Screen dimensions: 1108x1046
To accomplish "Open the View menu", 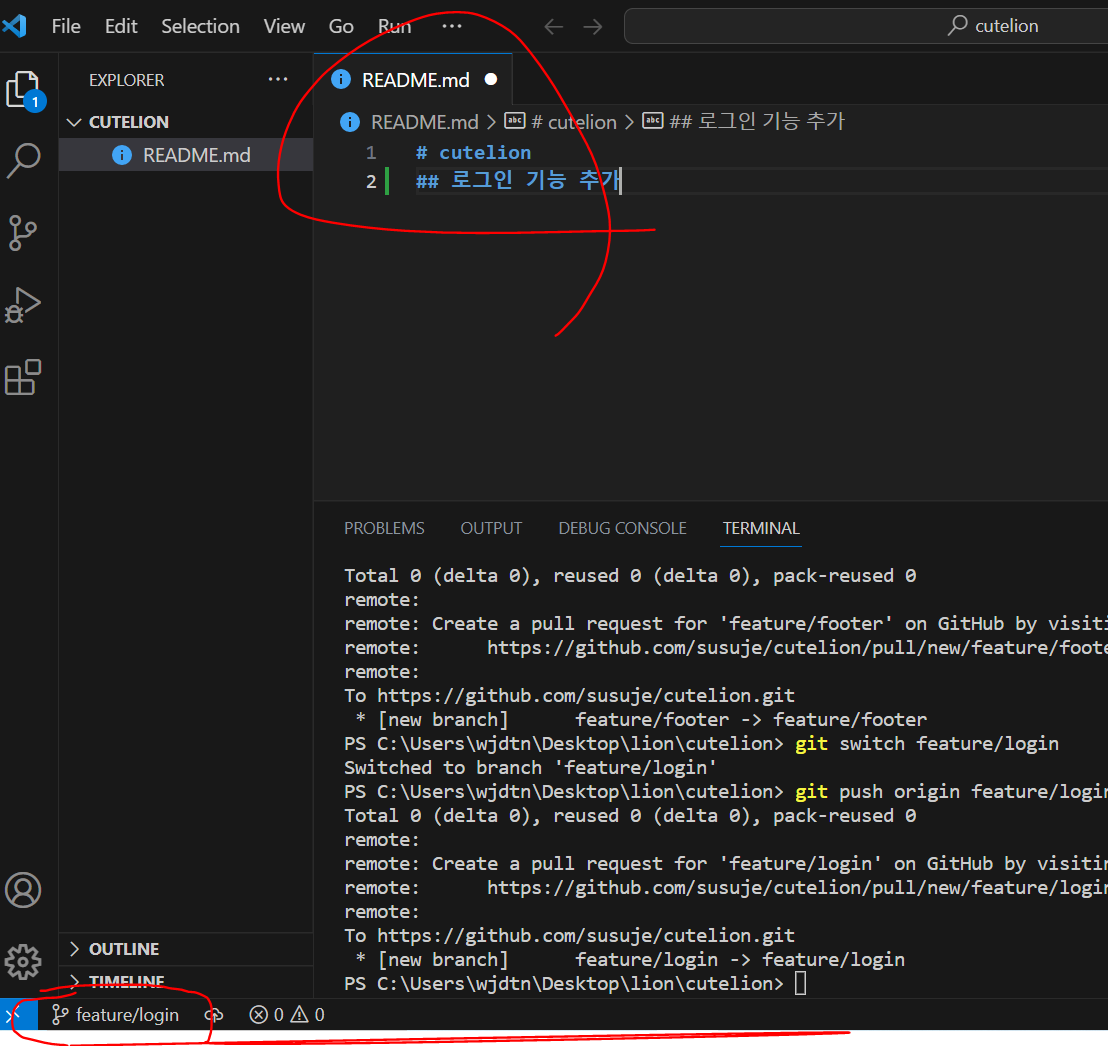I will pyautogui.click(x=284, y=26).
